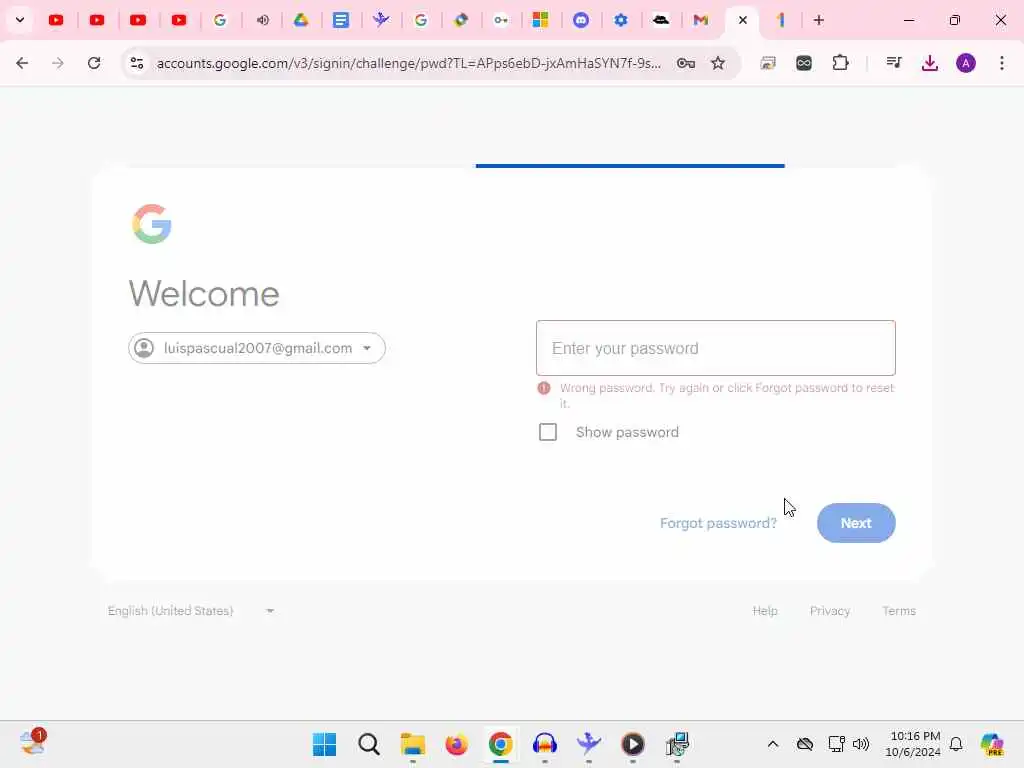1024x768 pixels.
Task: Open the media player taskbar icon
Action: pos(632,744)
